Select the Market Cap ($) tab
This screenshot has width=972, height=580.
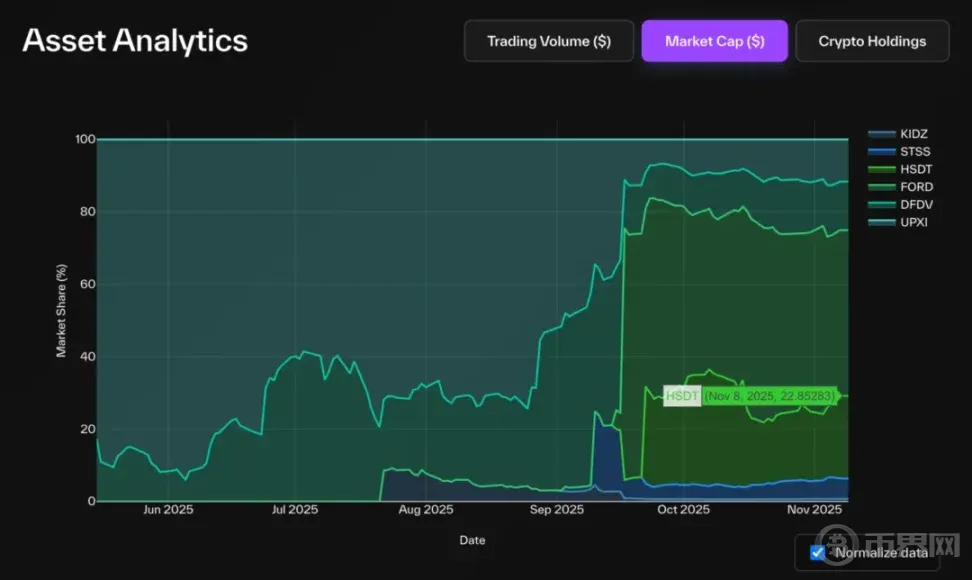tap(715, 41)
